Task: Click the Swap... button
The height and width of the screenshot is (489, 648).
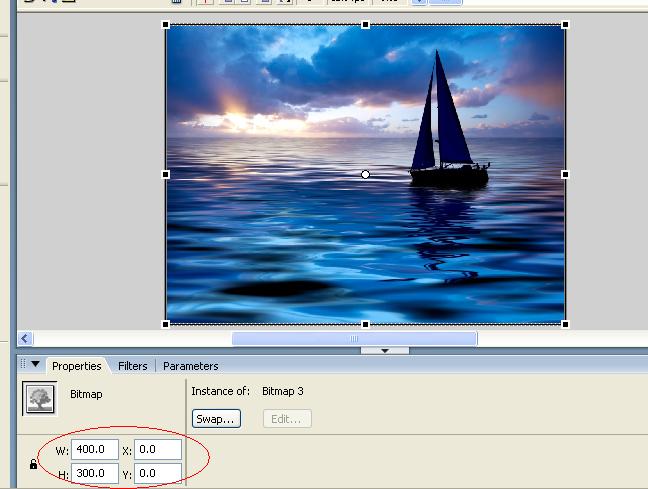Action: pos(216,419)
